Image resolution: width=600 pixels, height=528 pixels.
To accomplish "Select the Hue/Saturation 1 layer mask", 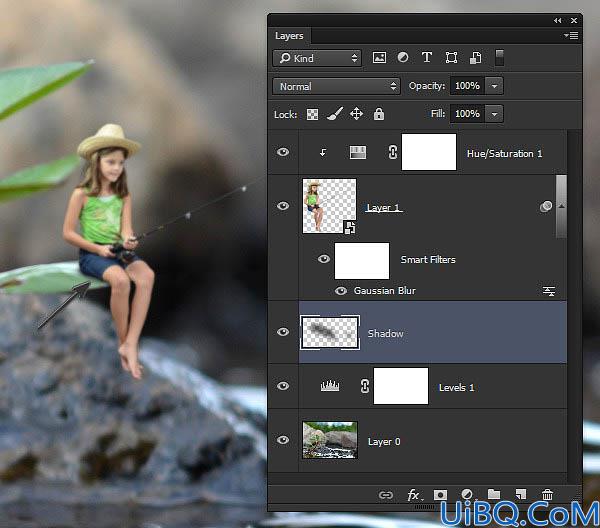I will click(429, 152).
